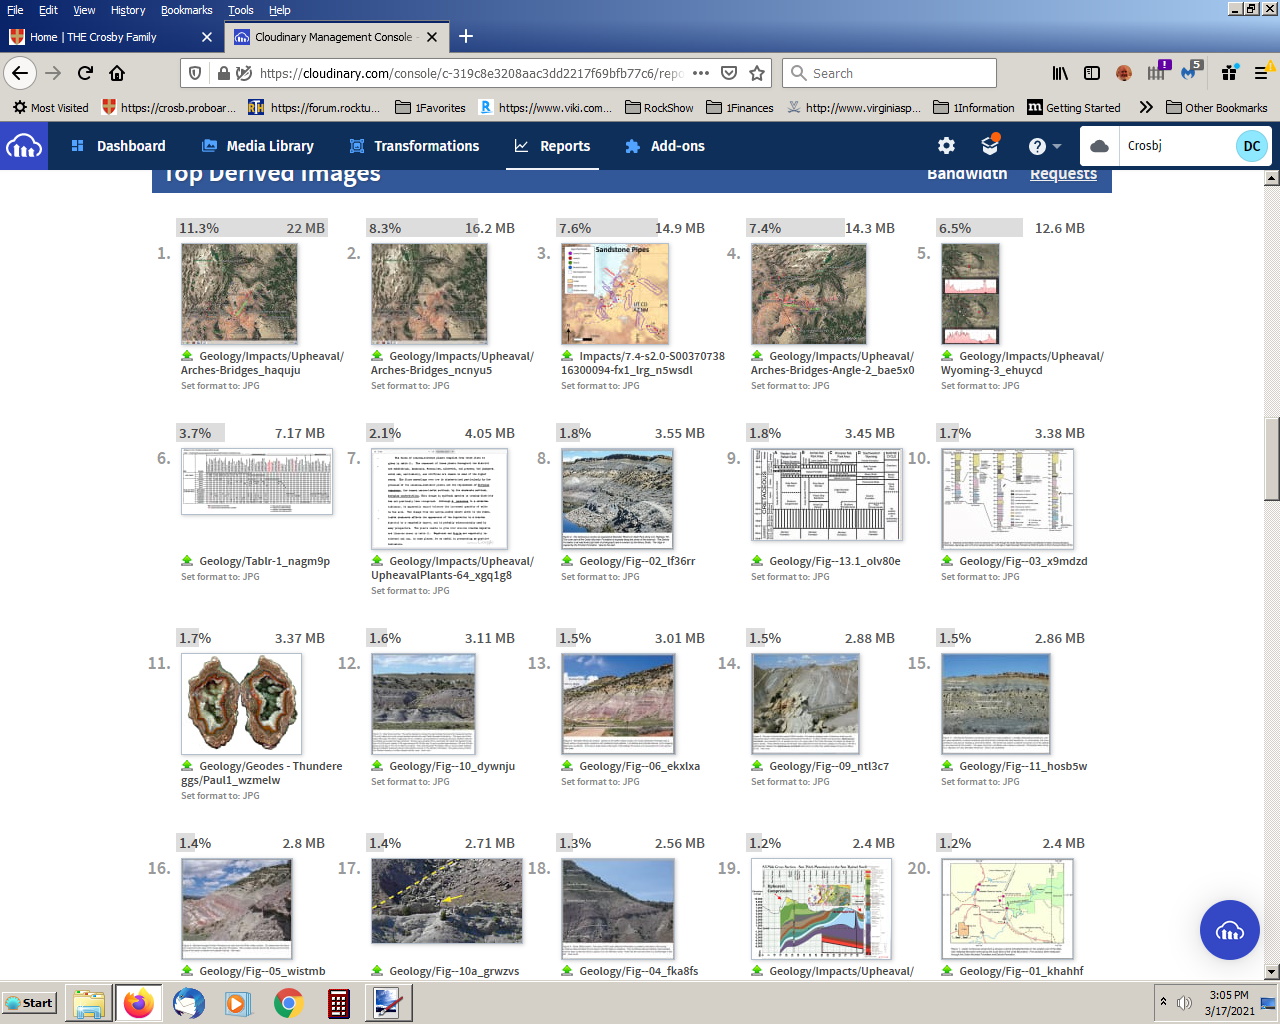This screenshot has height=1024, width=1280.
Task: Open the Arches-Bridges_haquju thumbnail
Action: (x=239, y=294)
